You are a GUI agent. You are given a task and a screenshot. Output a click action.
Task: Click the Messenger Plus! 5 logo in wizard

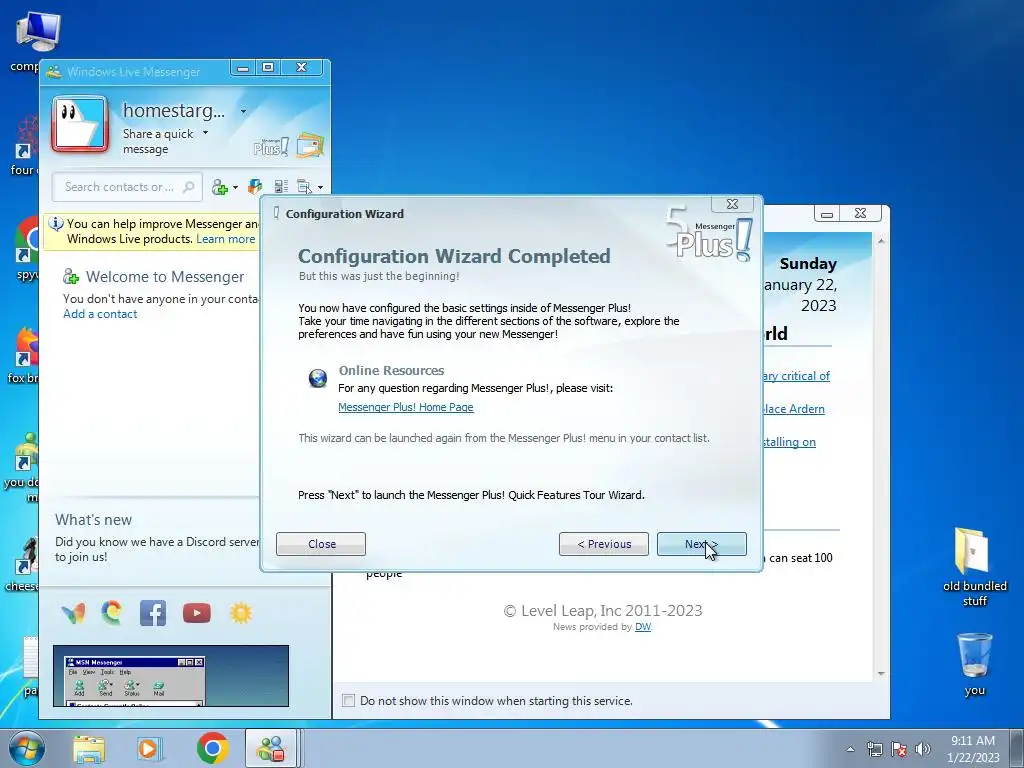tap(710, 236)
